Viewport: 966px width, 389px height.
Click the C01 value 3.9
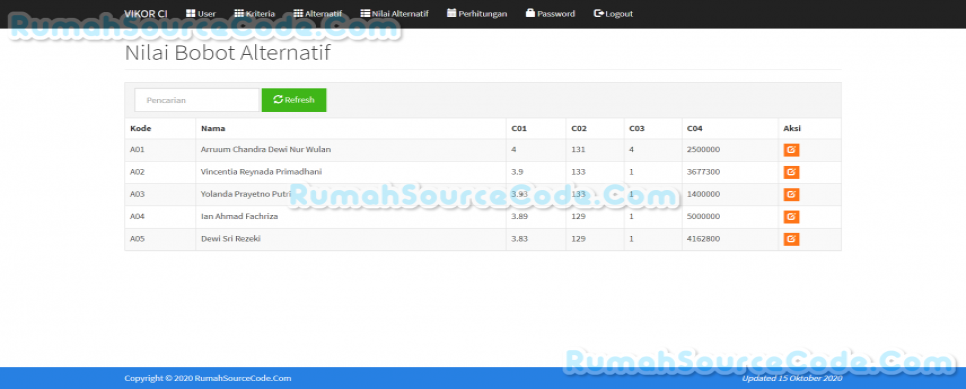tap(518, 172)
